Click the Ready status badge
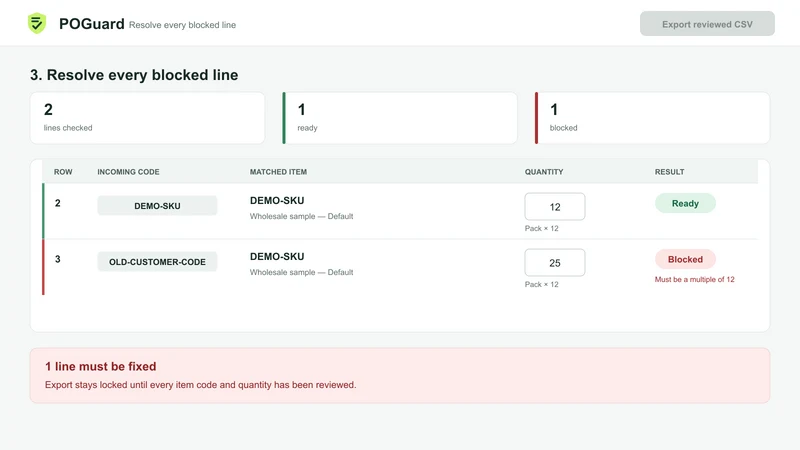This screenshot has height=450, width=800. click(685, 203)
